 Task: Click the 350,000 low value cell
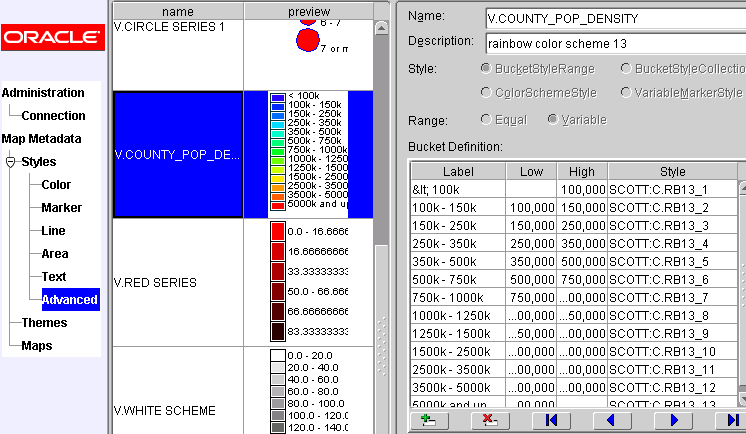531,262
